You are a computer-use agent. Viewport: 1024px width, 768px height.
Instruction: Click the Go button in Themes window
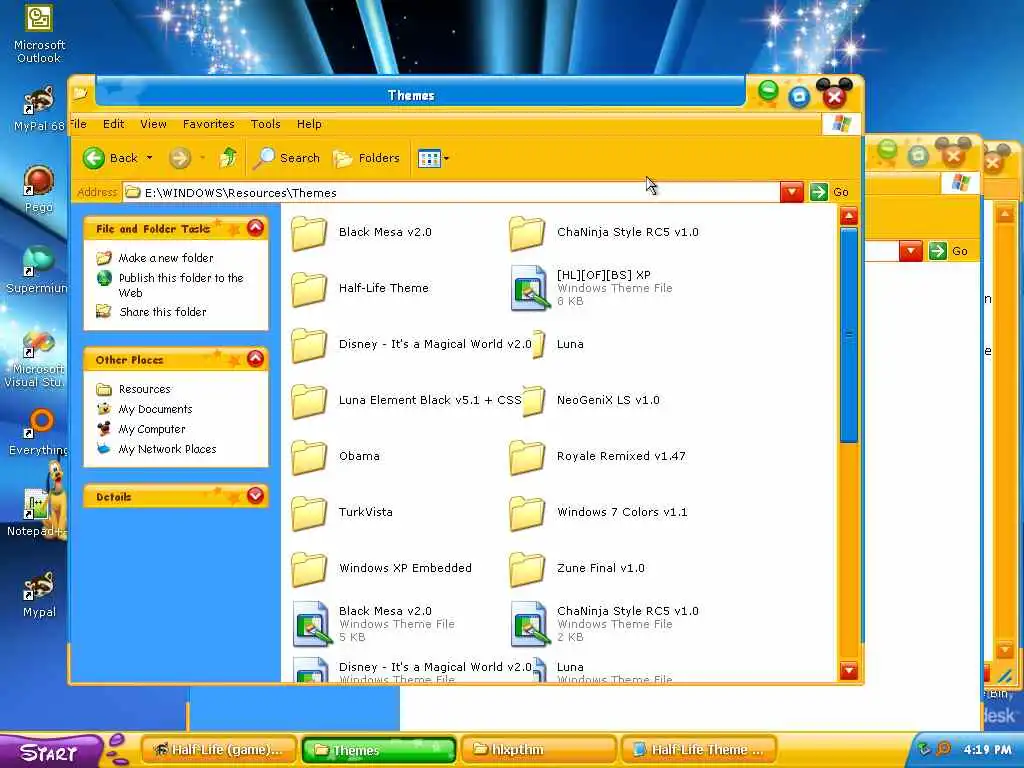point(830,192)
